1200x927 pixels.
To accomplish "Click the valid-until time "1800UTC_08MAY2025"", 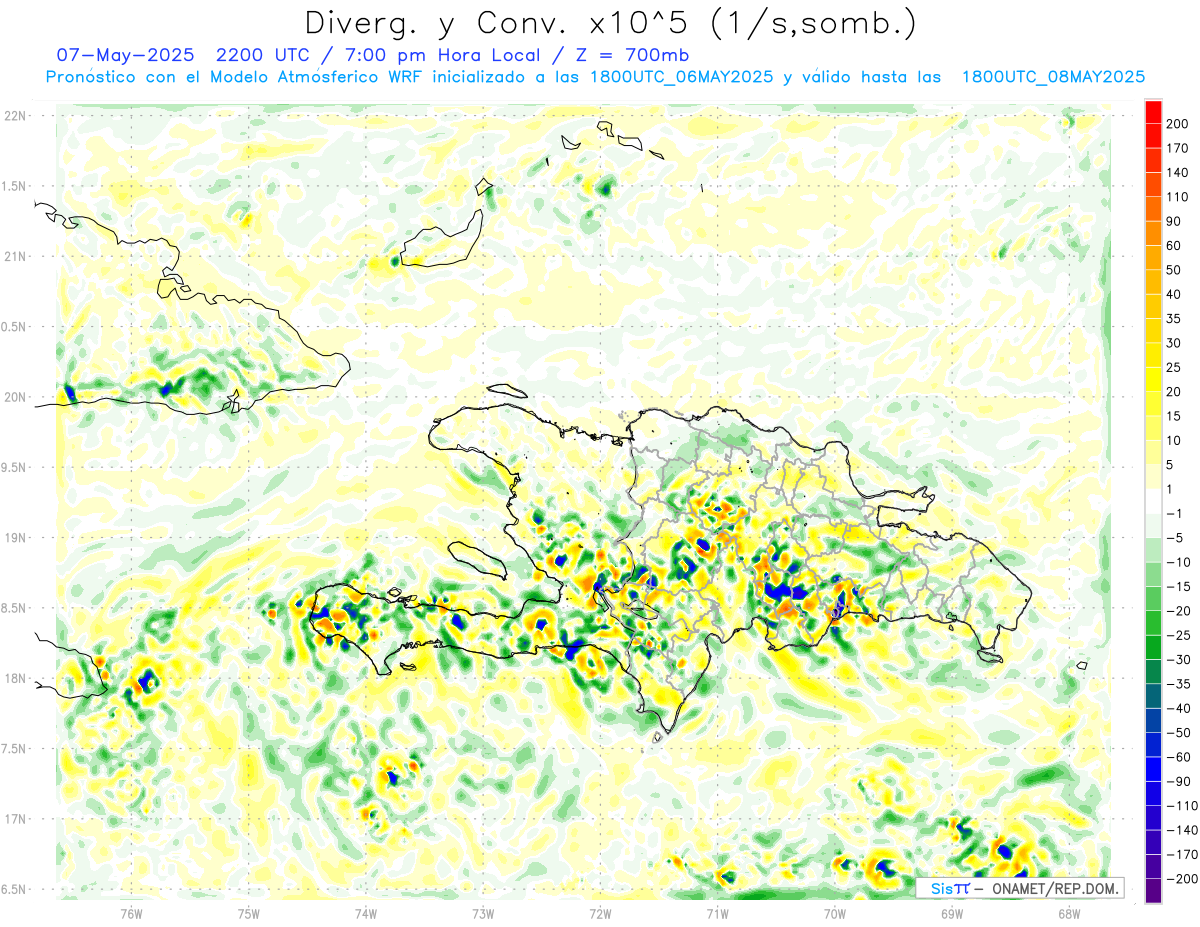I will [1053, 77].
